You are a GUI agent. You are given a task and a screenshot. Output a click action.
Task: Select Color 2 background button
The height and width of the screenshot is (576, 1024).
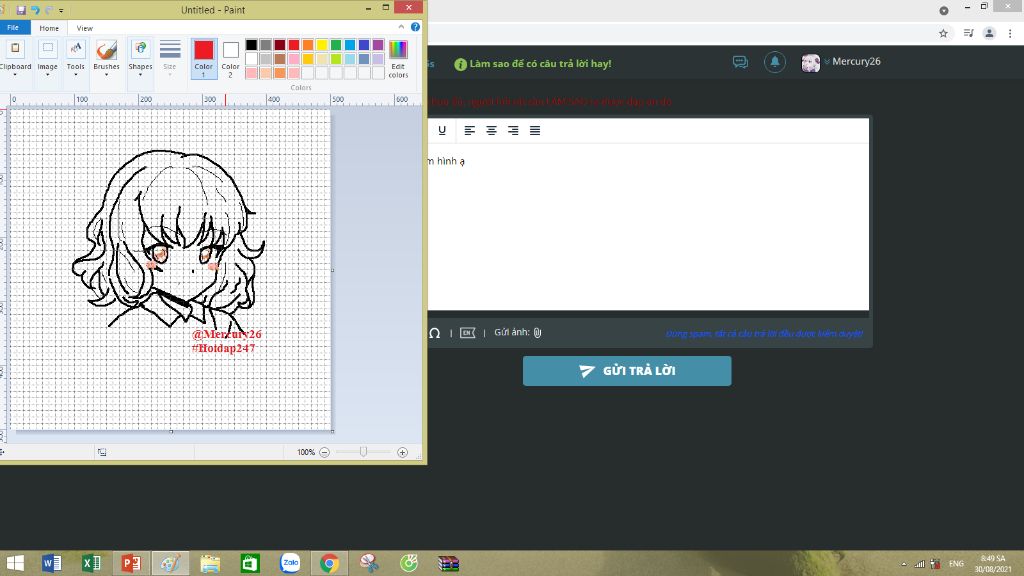(x=231, y=58)
